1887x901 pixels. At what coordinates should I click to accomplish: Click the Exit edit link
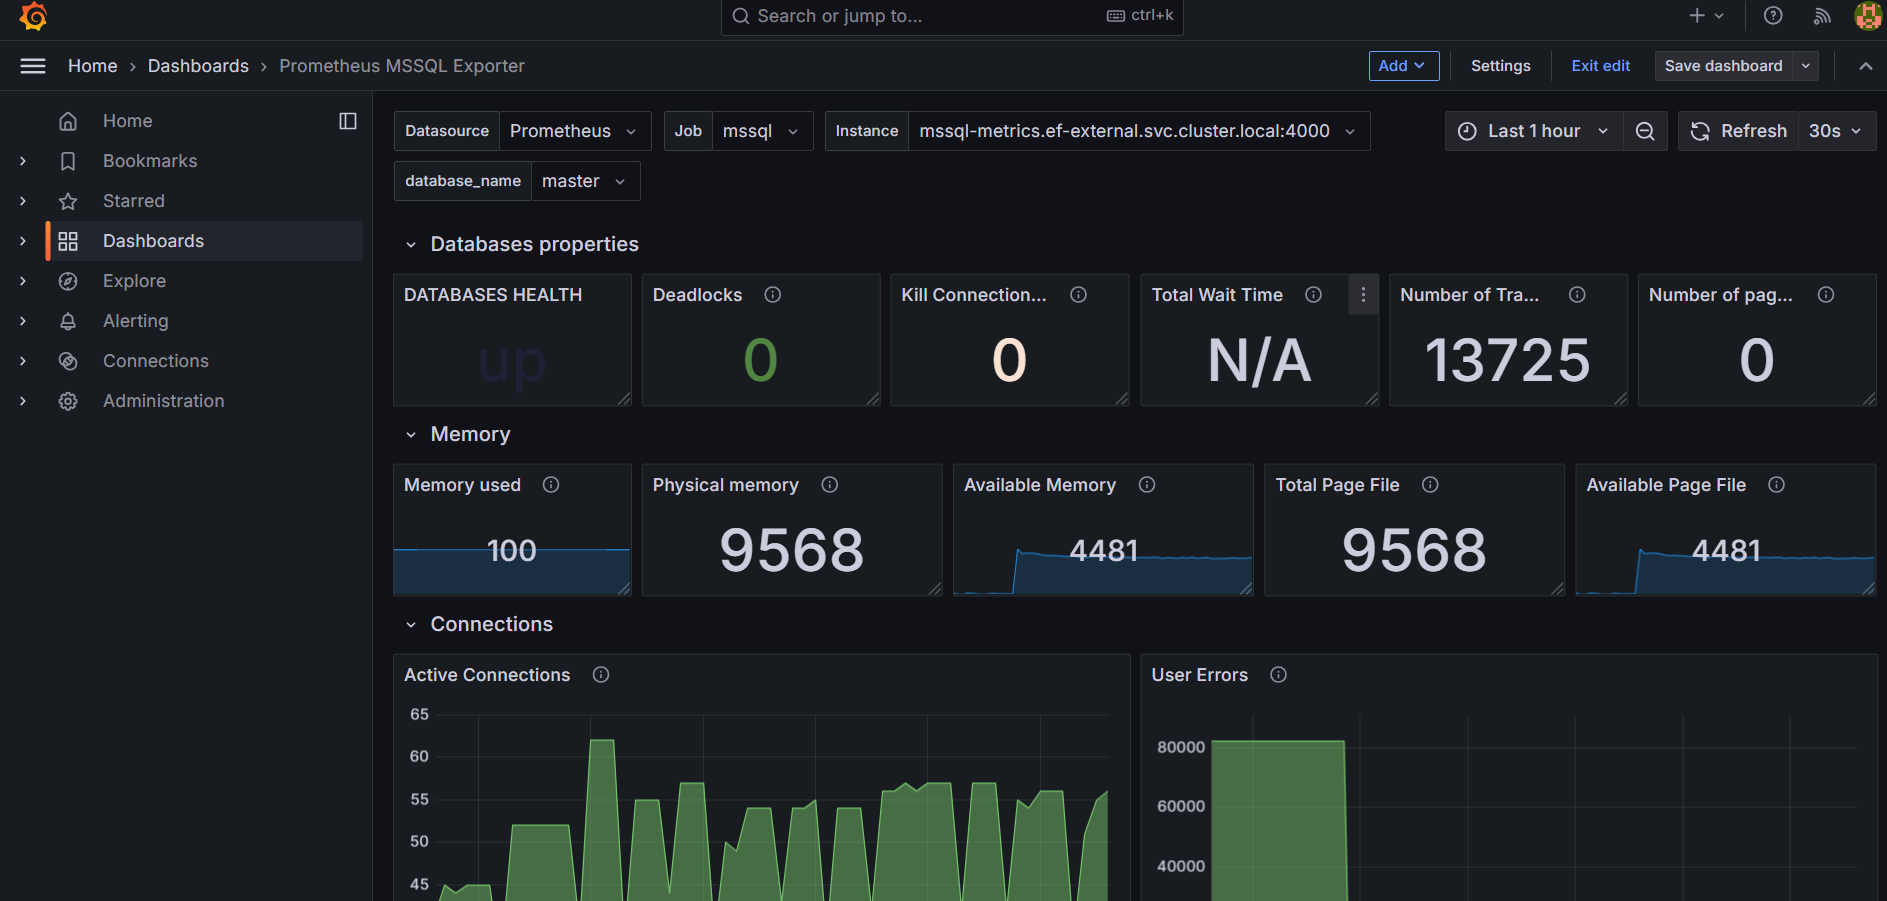1600,66
